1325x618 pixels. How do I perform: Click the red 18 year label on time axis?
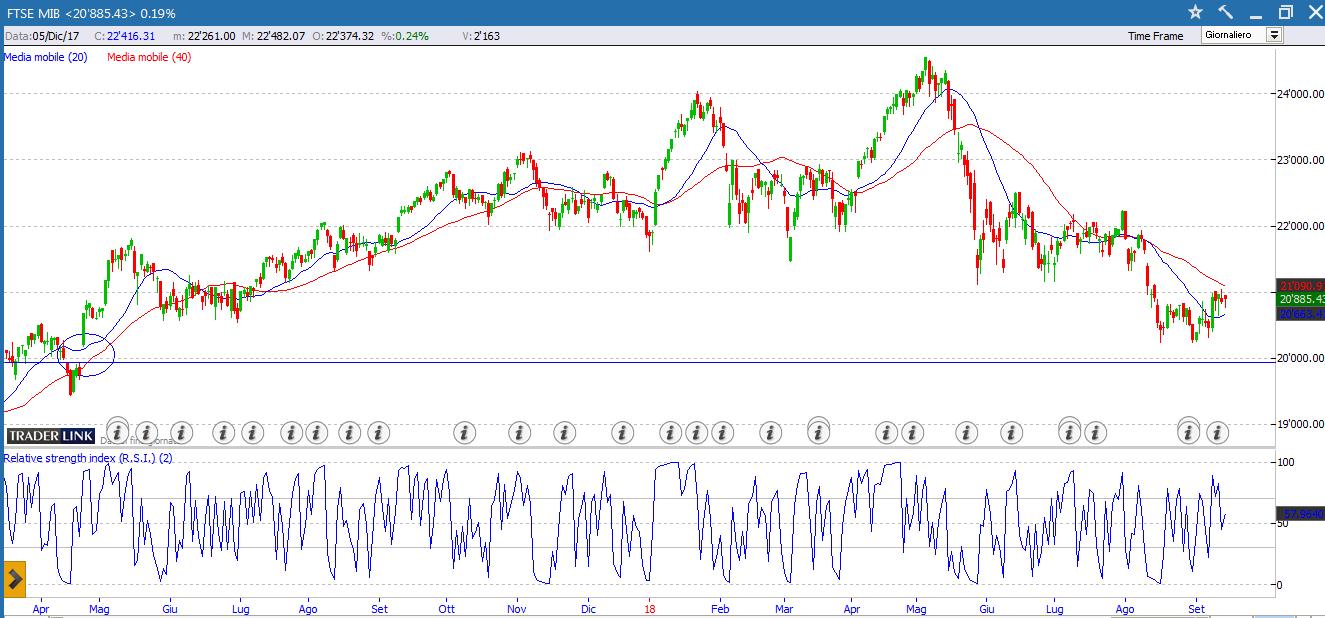[650, 608]
